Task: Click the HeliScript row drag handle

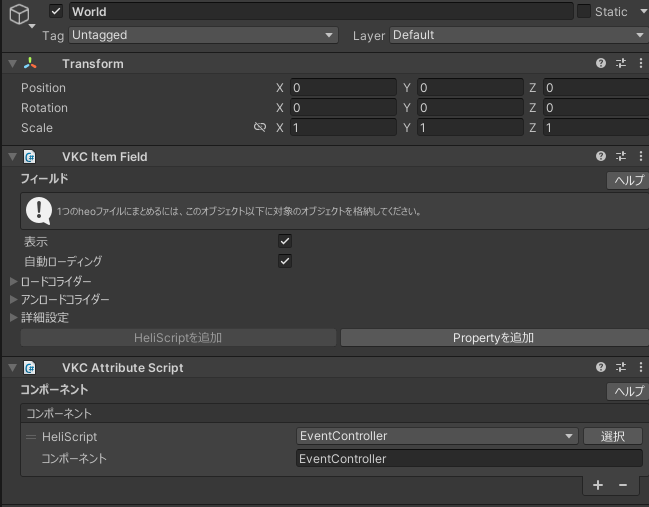Action: click(x=31, y=437)
